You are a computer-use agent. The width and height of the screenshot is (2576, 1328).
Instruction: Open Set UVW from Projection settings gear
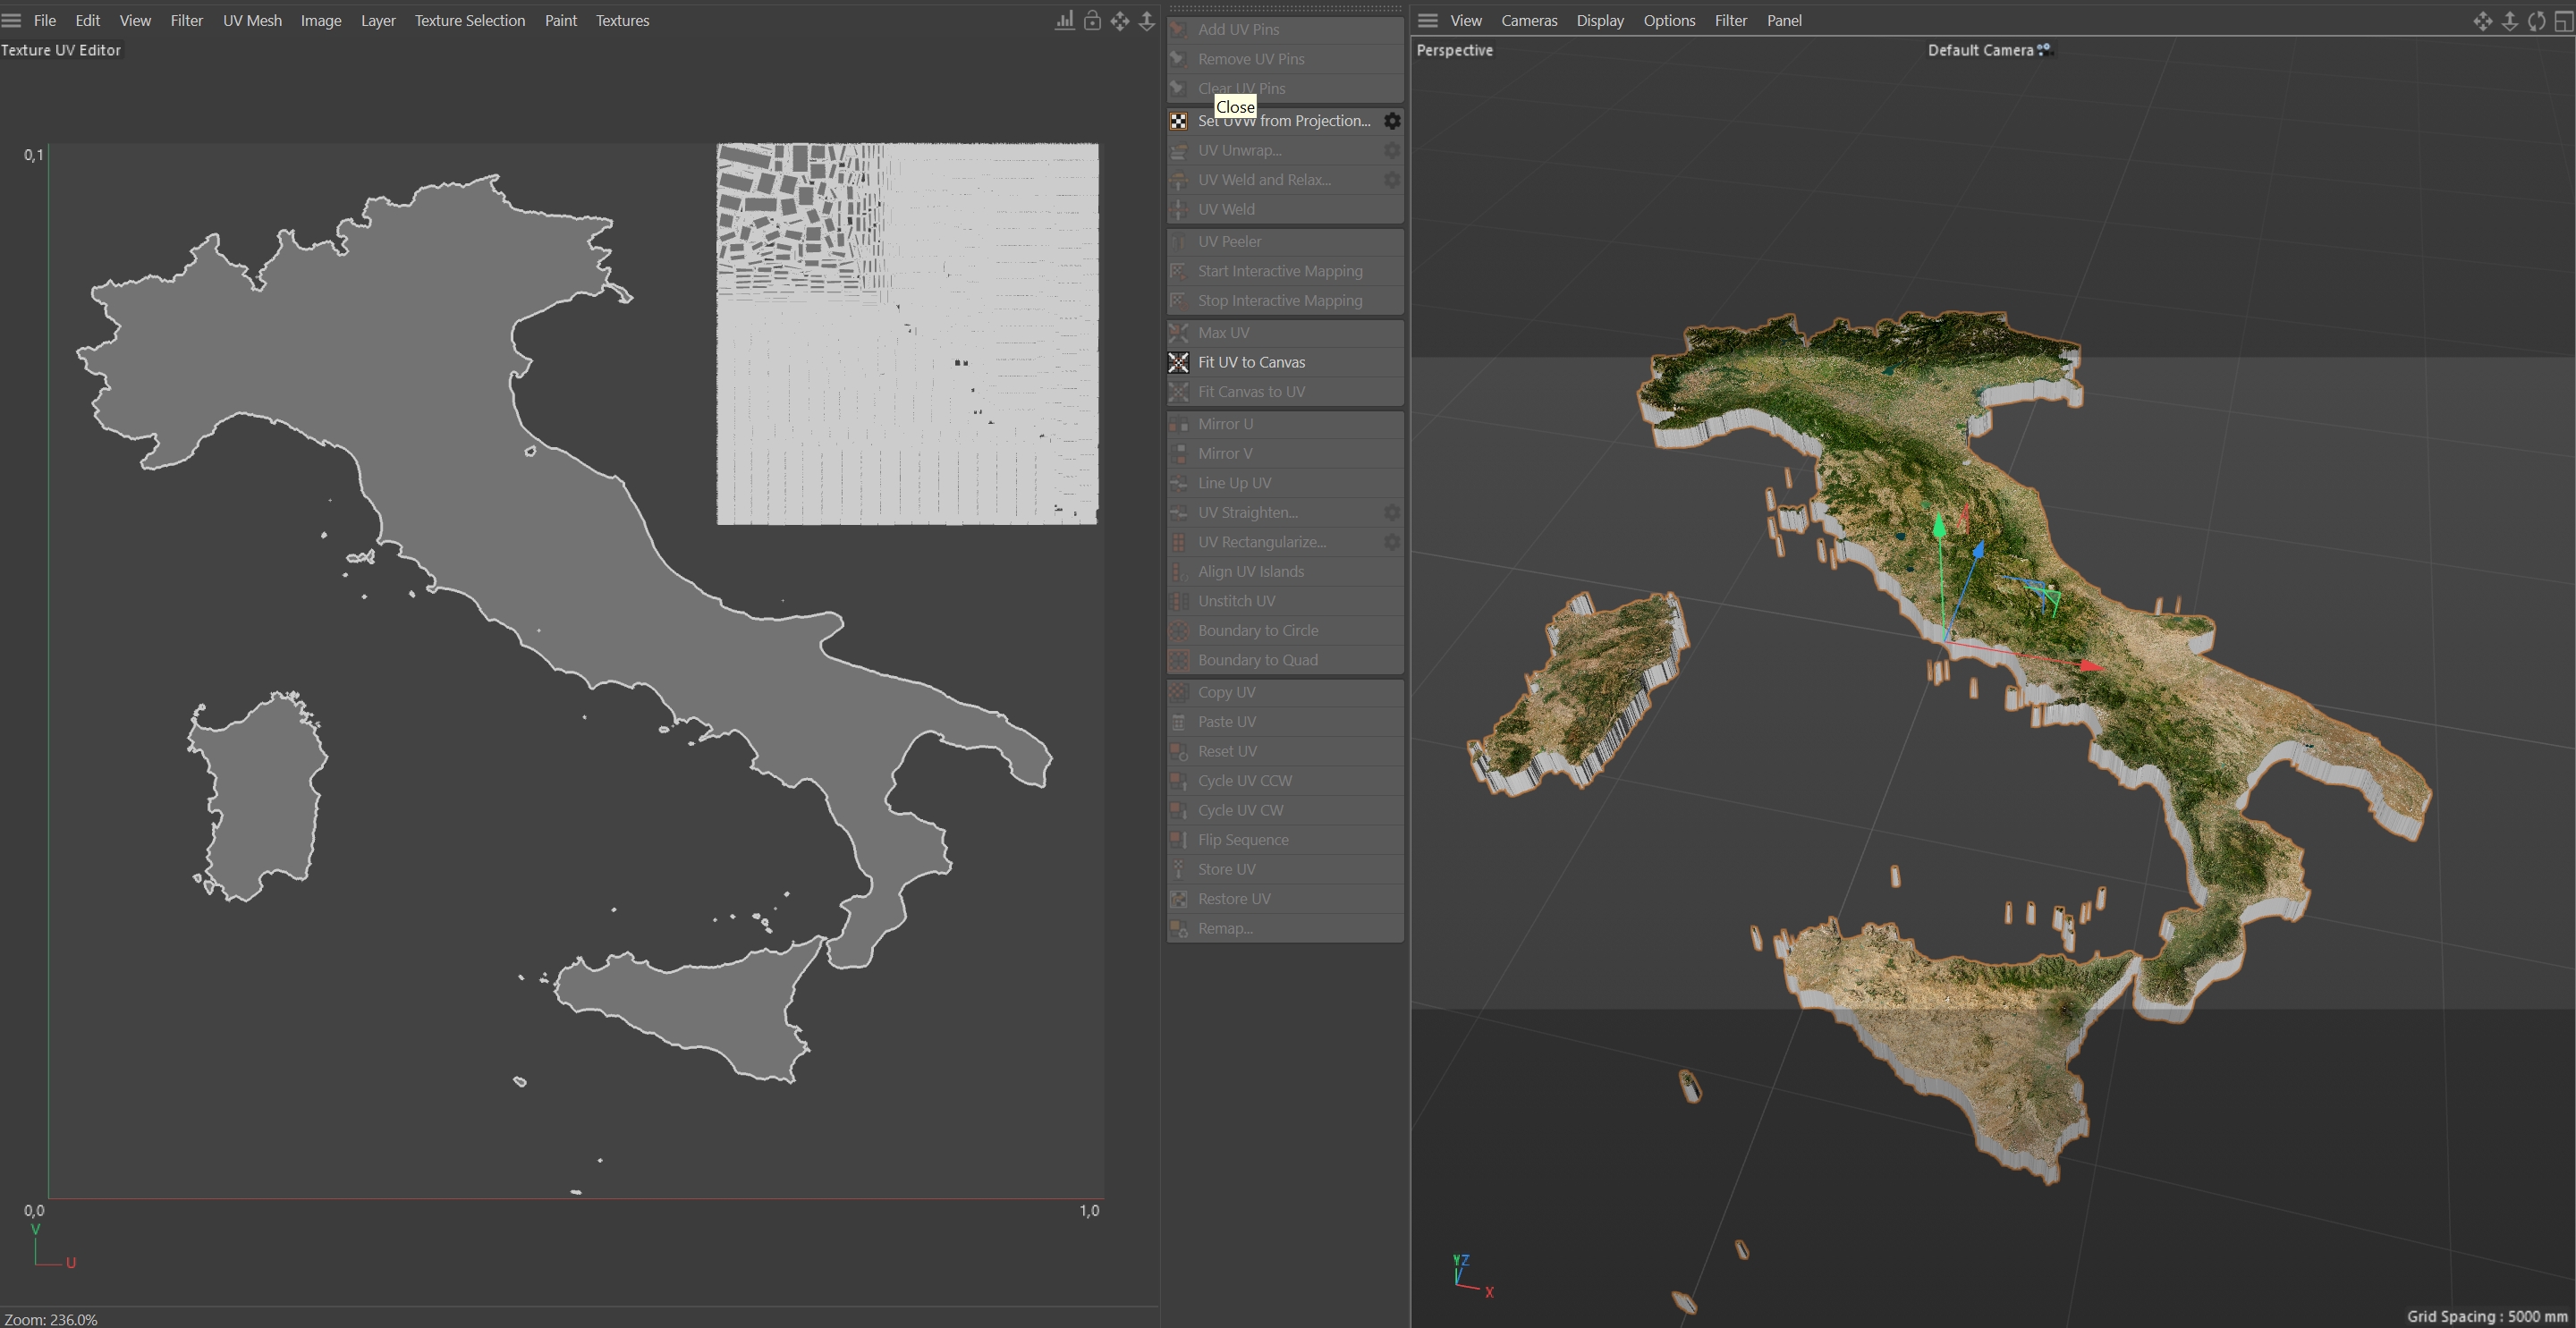pos(1391,121)
